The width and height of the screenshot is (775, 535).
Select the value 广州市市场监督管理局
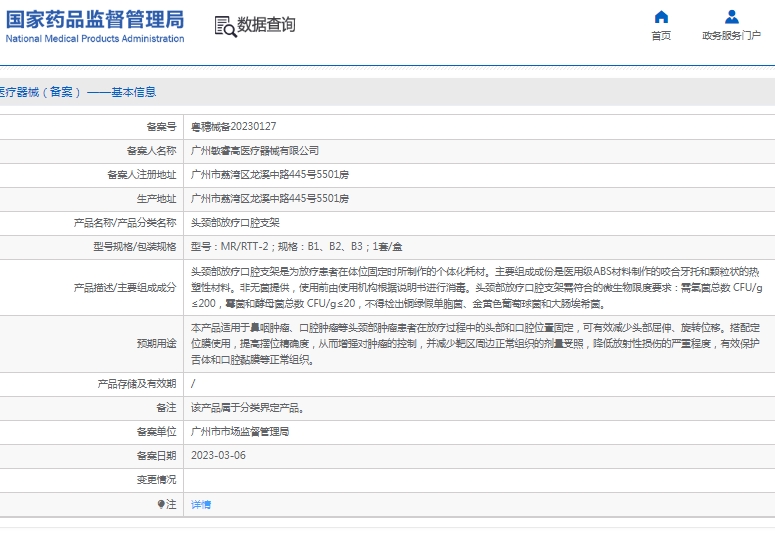pyautogui.click(x=240, y=432)
